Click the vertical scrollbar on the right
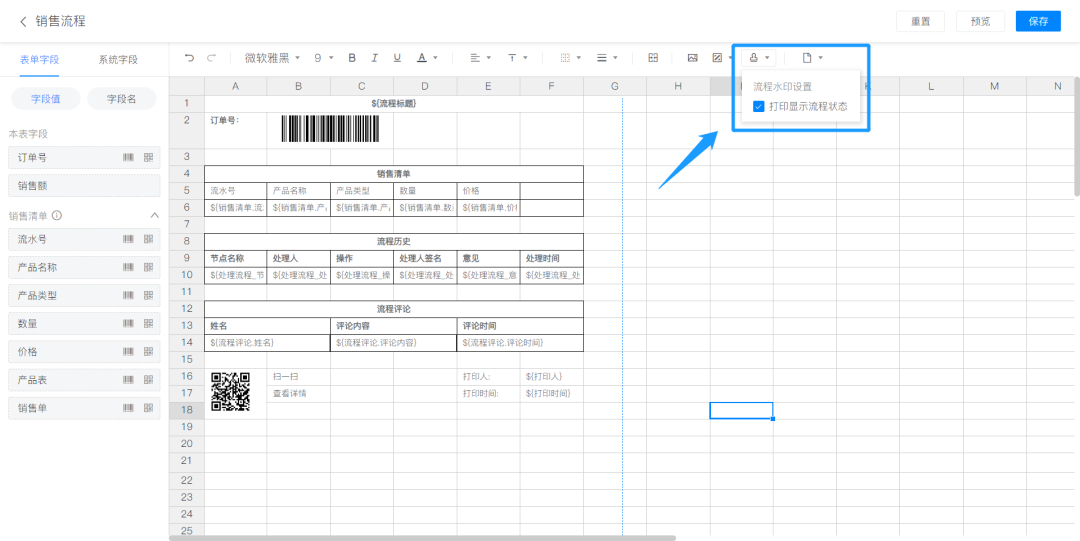 1077,136
